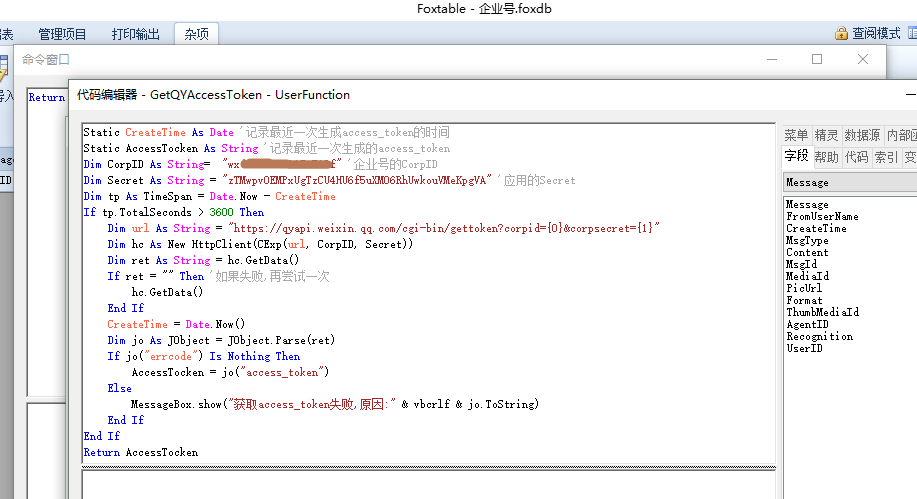The image size is (917, 499).
Task: Close the 命令窗口 window
Action: (x=862, y=59)
